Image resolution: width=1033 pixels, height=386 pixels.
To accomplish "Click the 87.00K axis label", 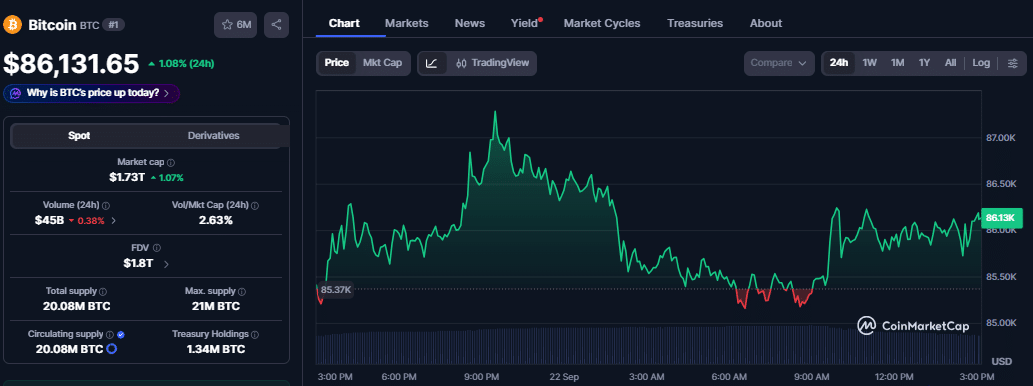I will [1001, 138].
